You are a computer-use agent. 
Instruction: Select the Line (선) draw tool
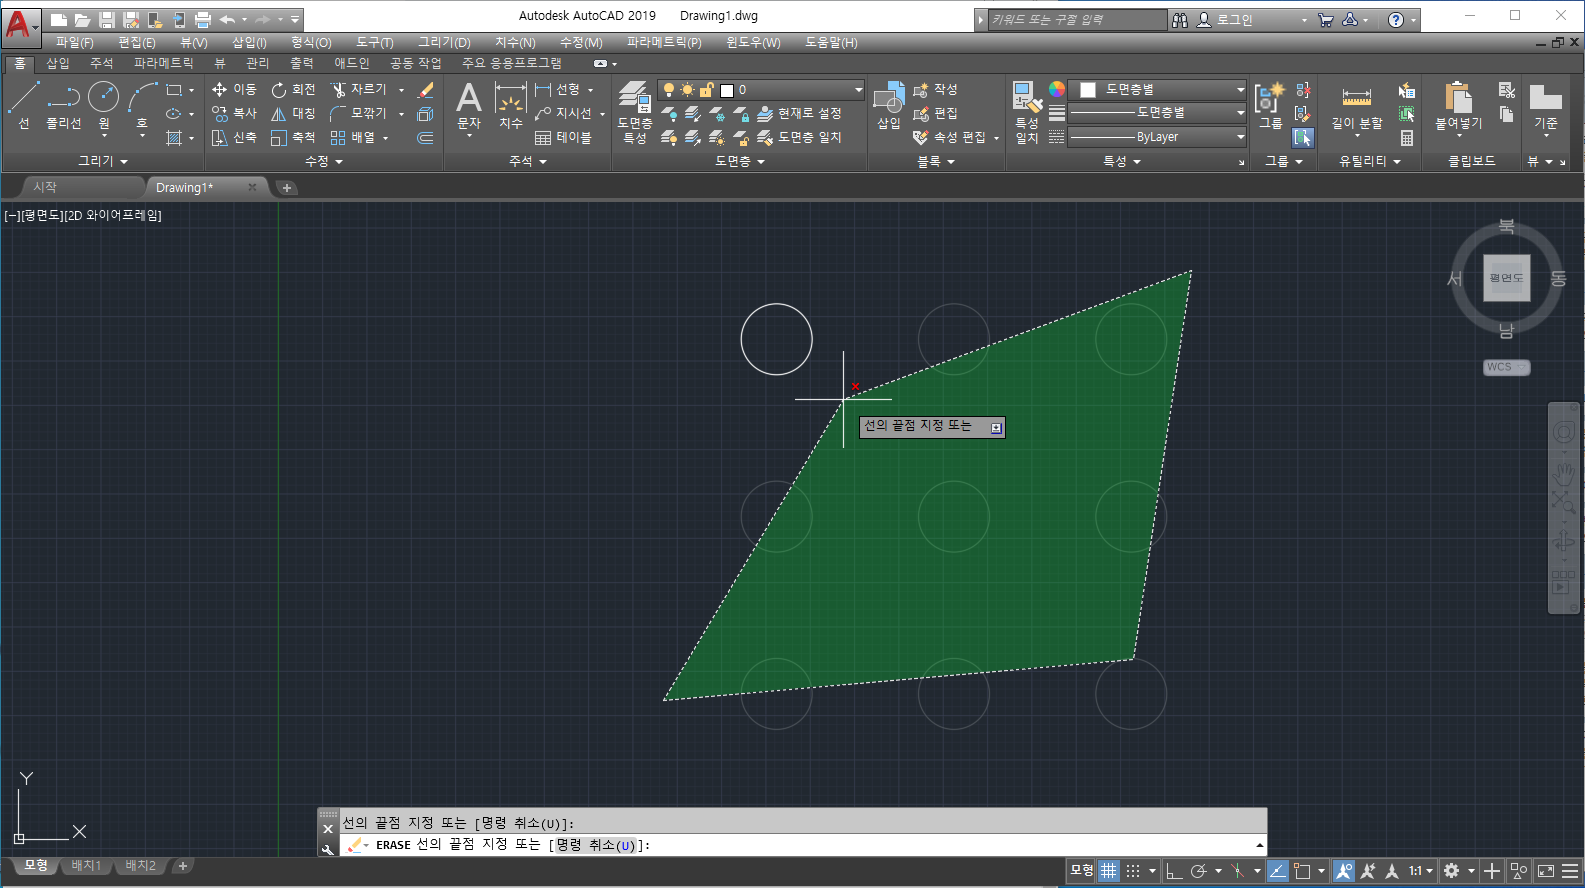24,106
